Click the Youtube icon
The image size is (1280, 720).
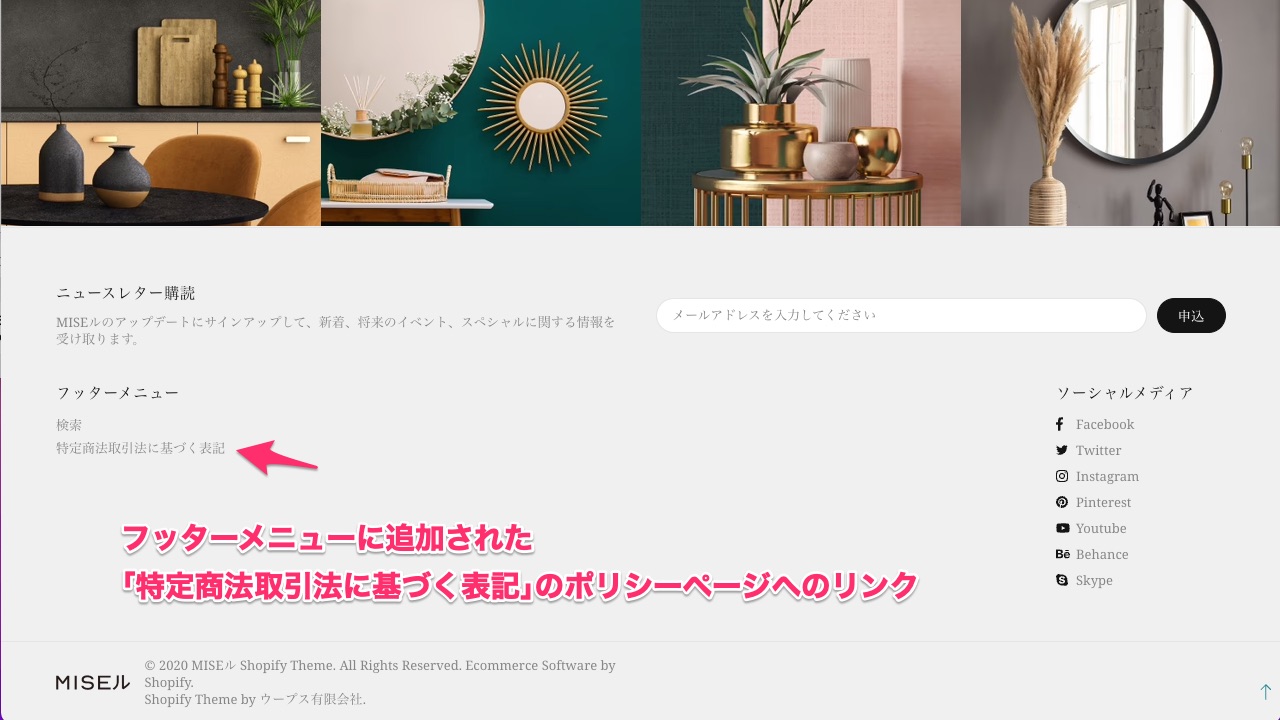click(x=1062, y=528)
